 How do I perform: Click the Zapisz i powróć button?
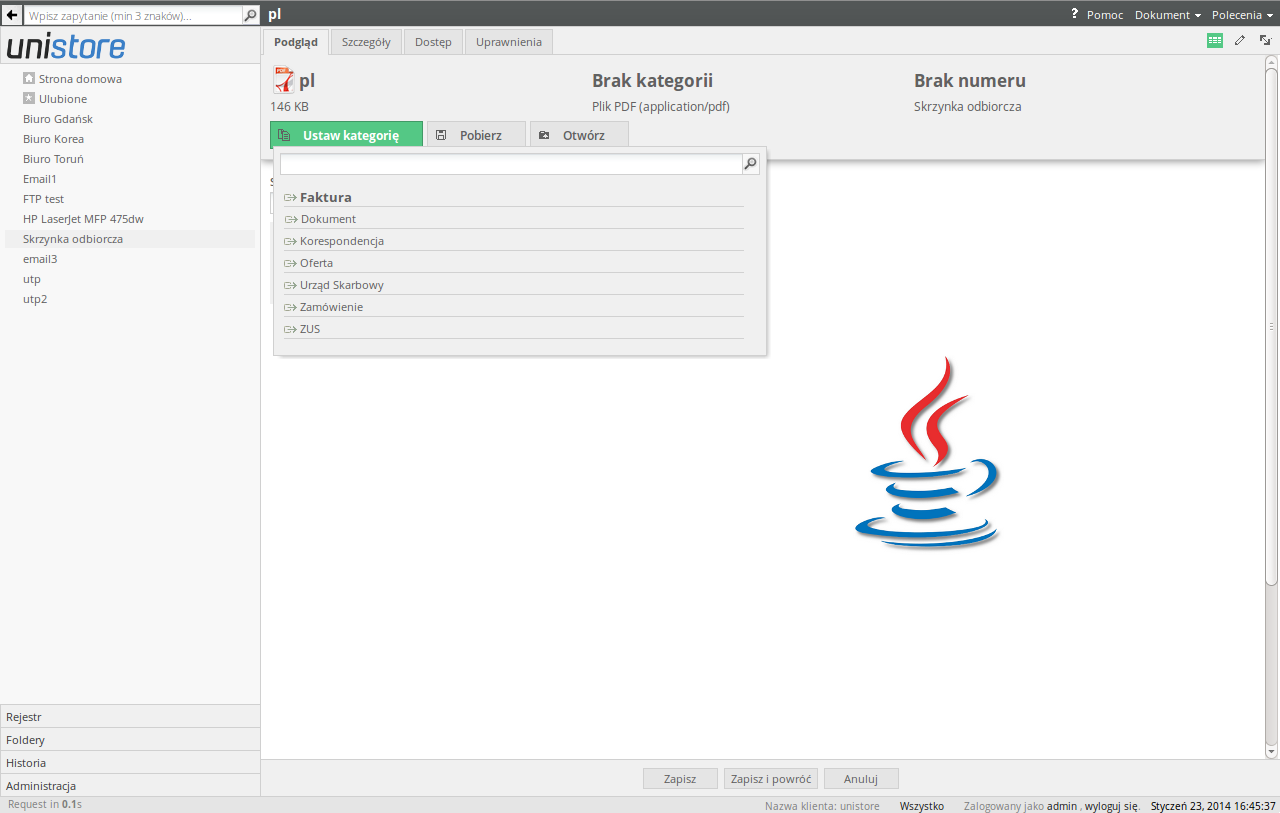(x=771, y=778)
